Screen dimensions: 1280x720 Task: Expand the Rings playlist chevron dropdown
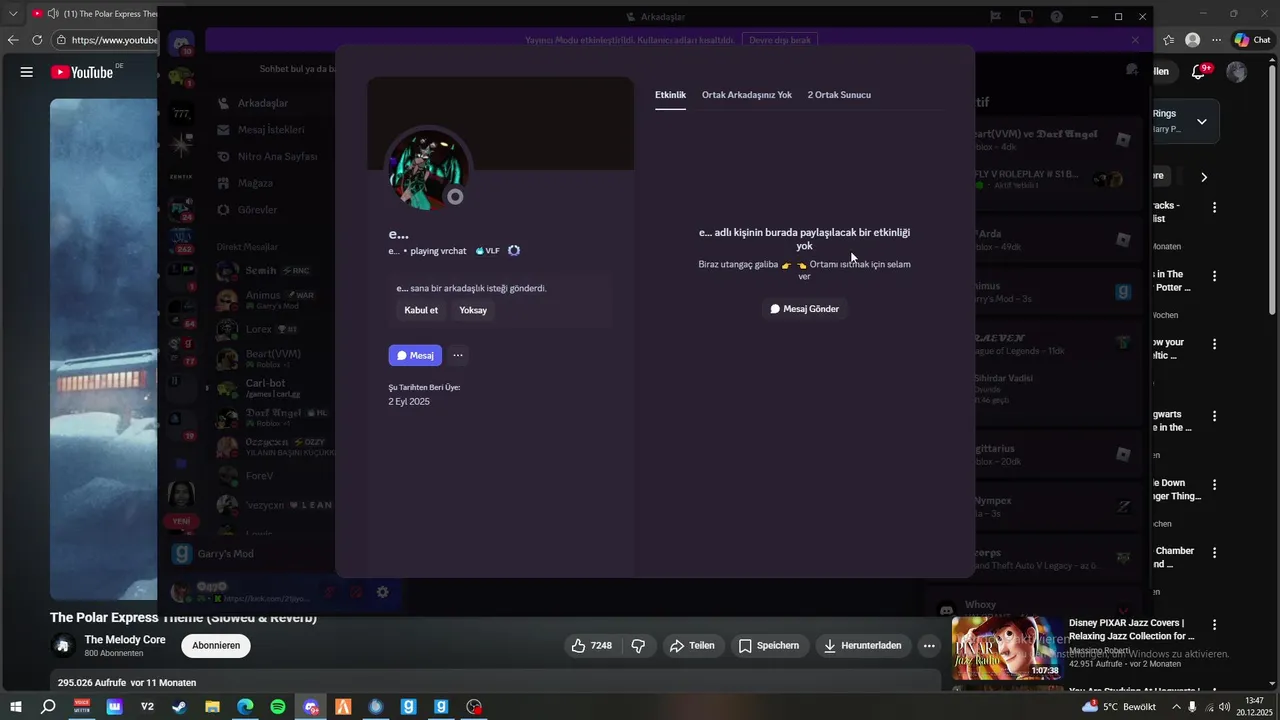tap(1201, 122)
